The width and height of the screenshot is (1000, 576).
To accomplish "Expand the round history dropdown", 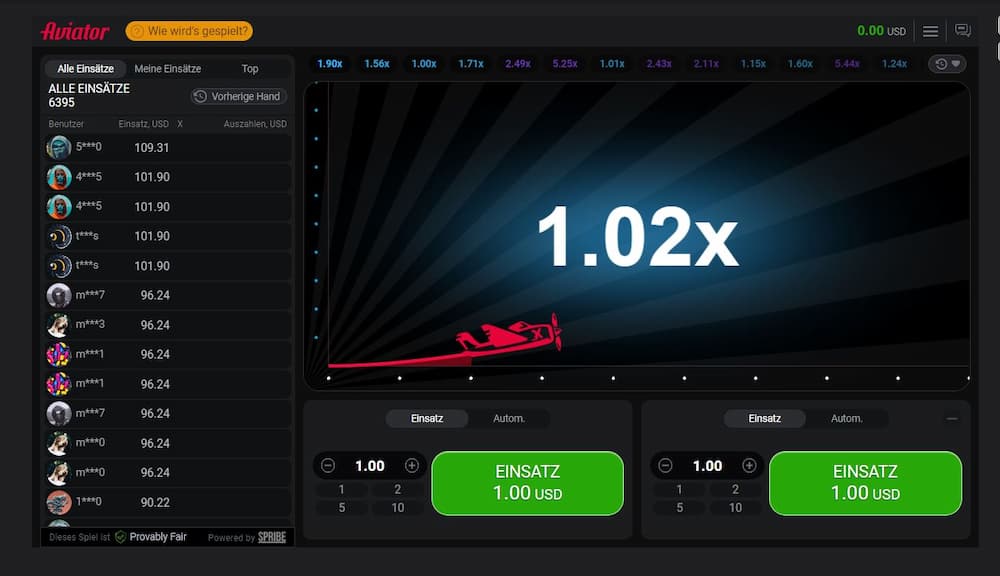I will pyautogui.click(x=947, y=64).
